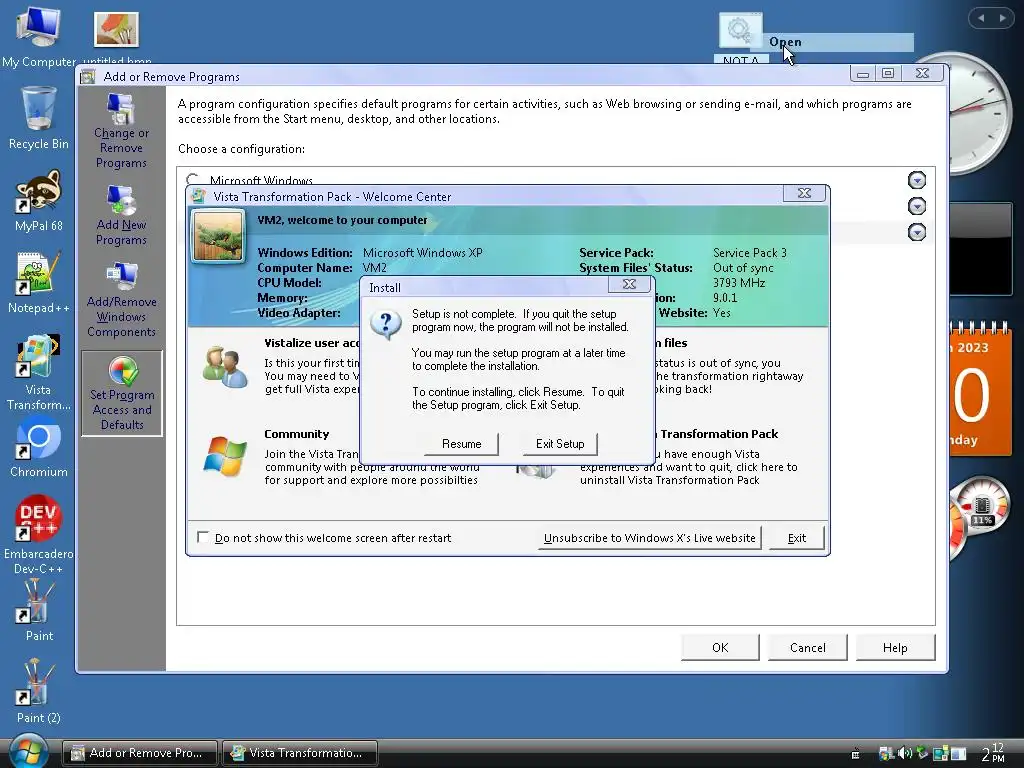The width and height of the screenshot is (1024, 768).
Task: Launch MyPal 68 browser shortcut
Action: pyautogui.click(x=39, y=200)
